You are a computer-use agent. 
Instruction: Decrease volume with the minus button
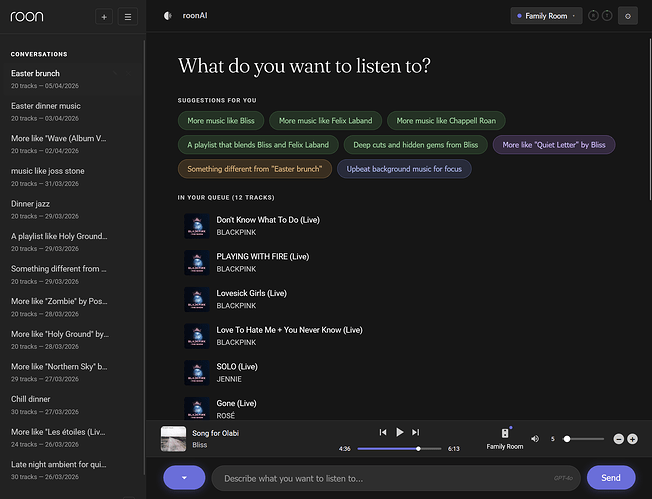[x=618, y=439]
